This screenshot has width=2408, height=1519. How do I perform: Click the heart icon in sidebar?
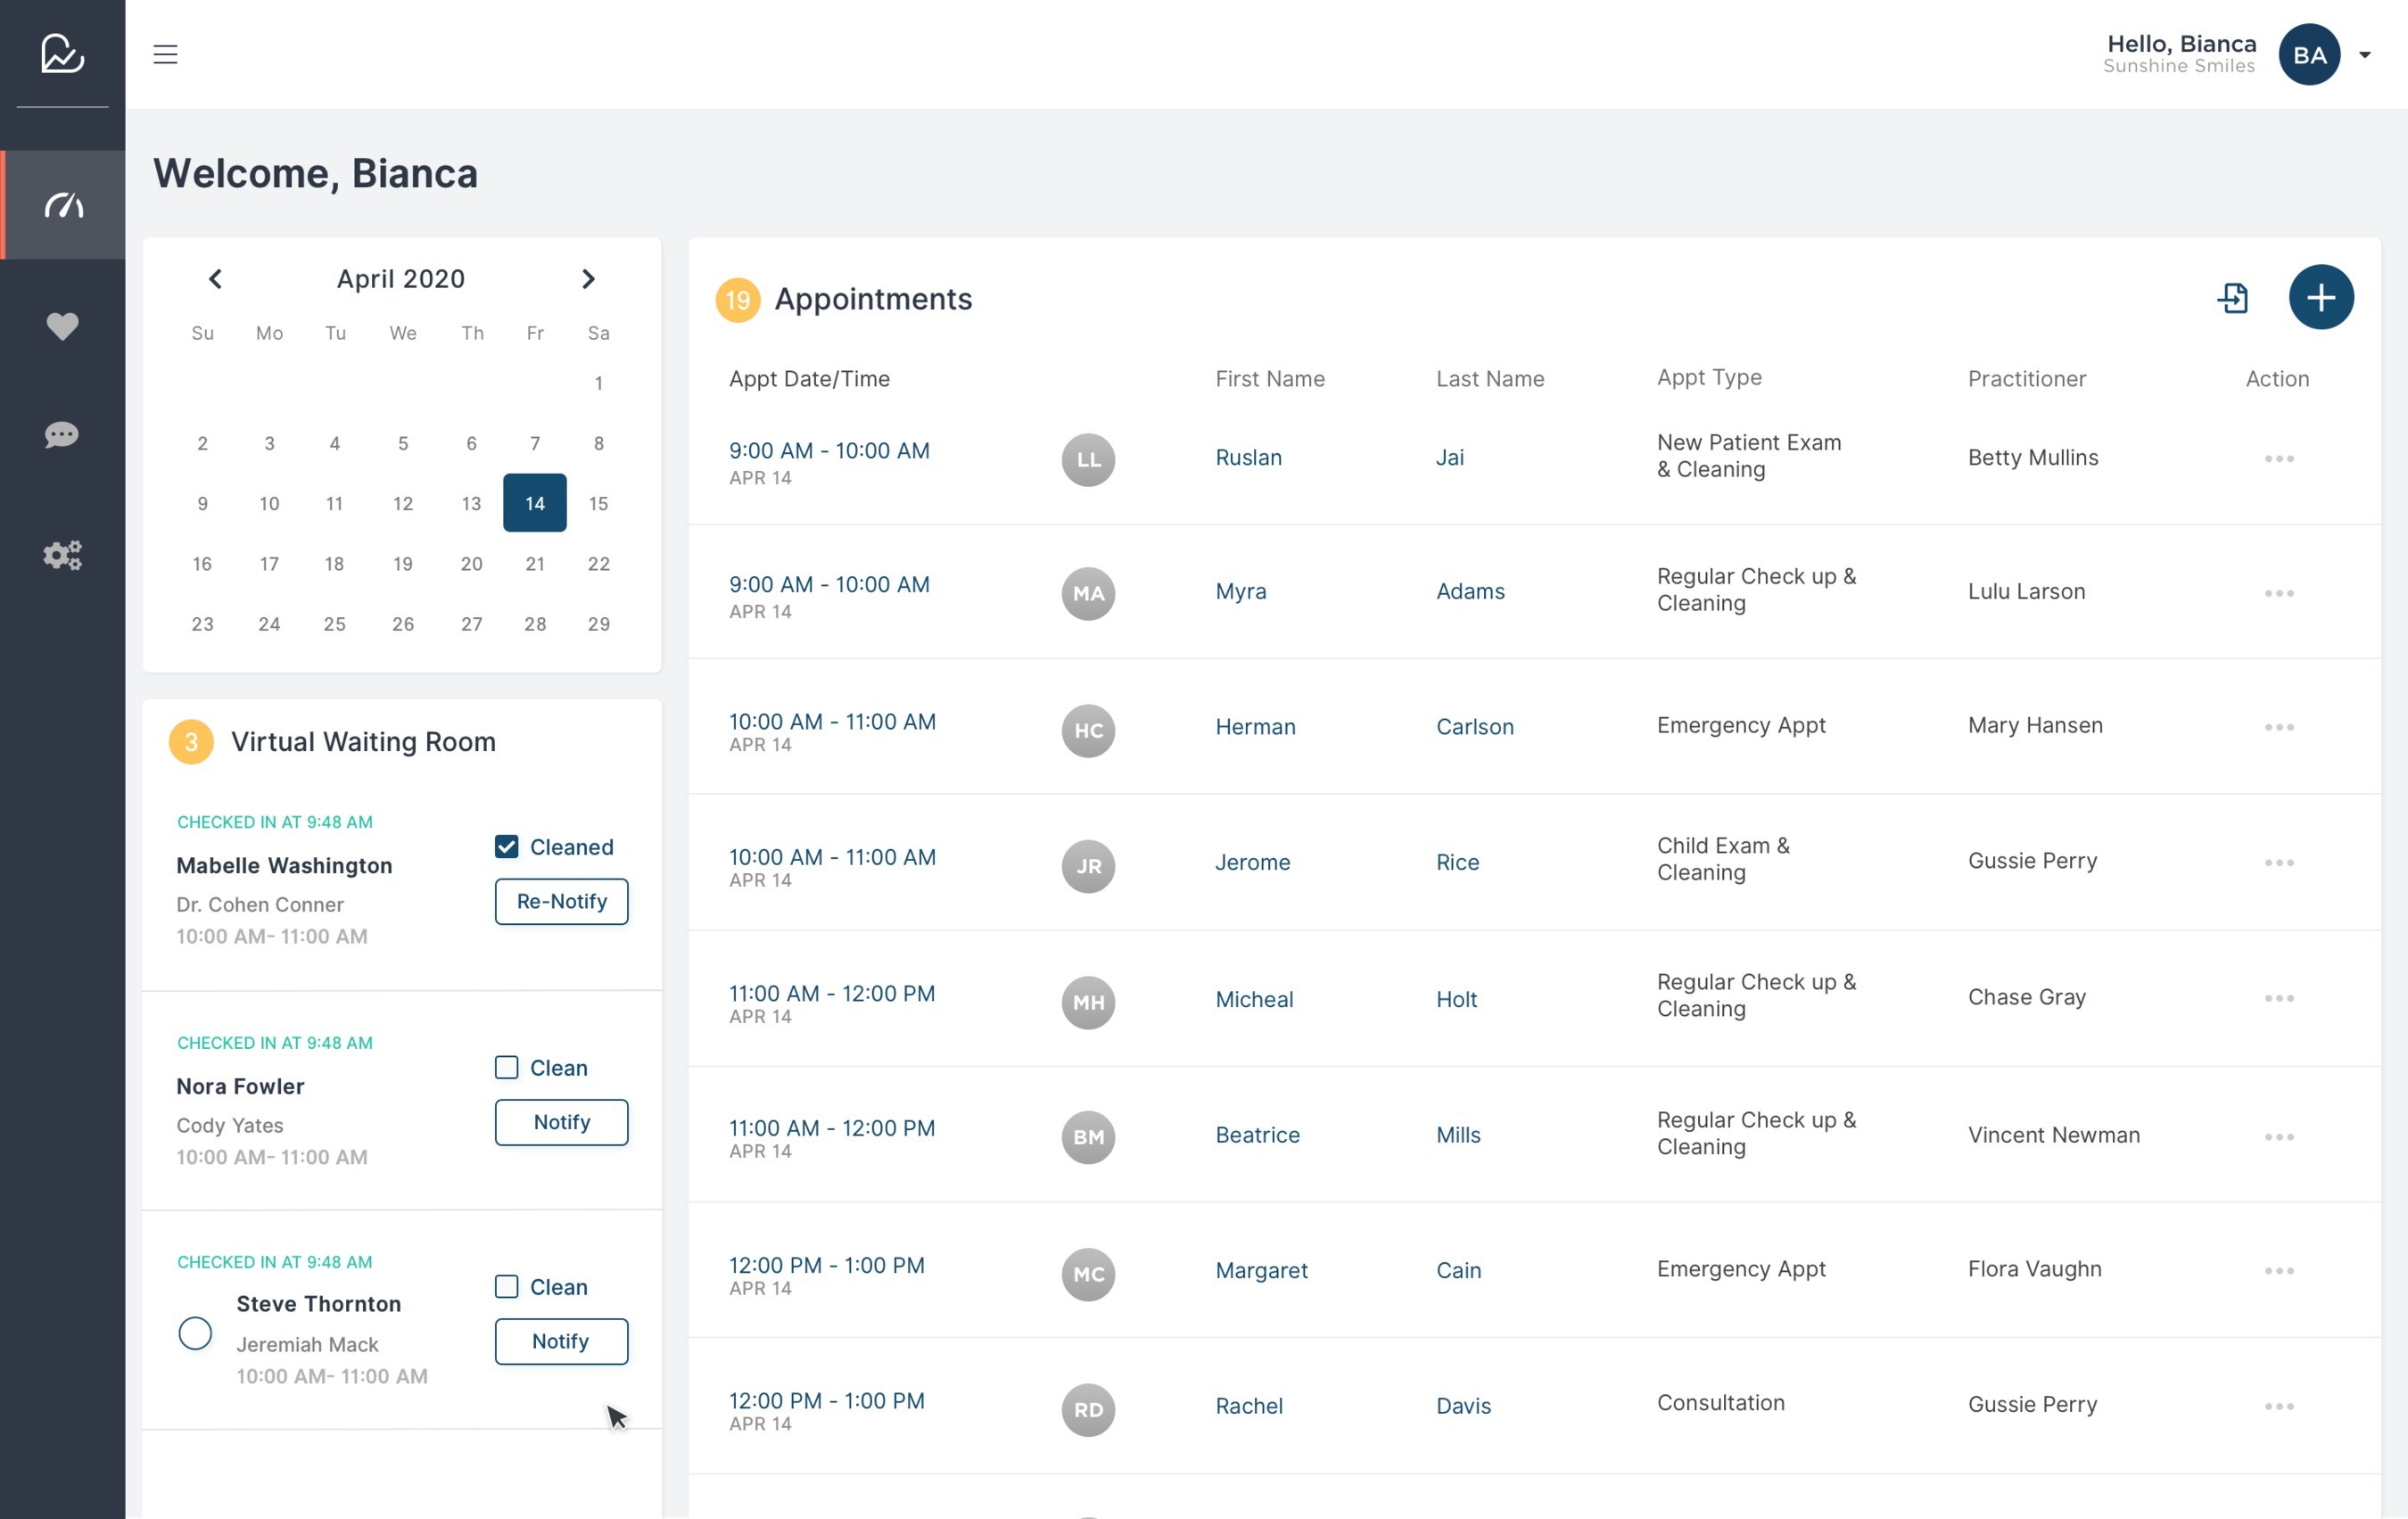click(62, 326)
